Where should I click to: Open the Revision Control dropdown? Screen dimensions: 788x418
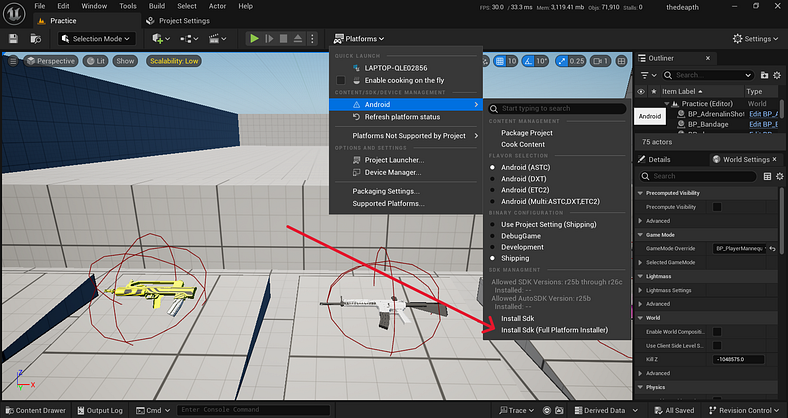pos(744,410)
